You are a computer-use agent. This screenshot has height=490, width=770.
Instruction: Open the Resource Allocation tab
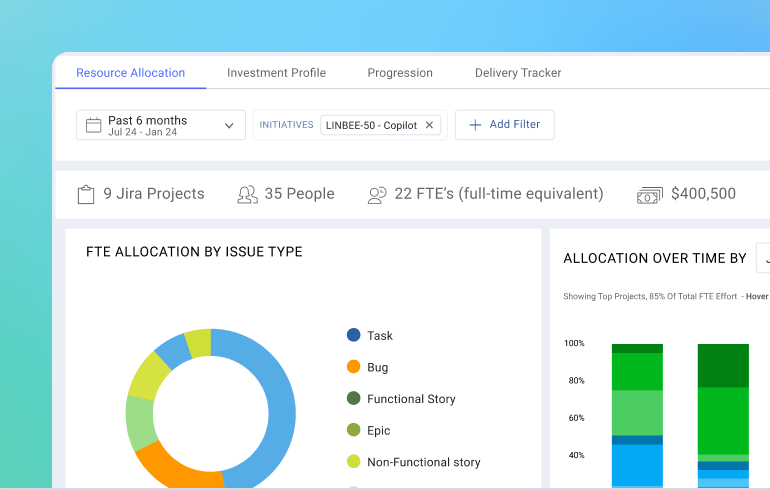[131, 73]
